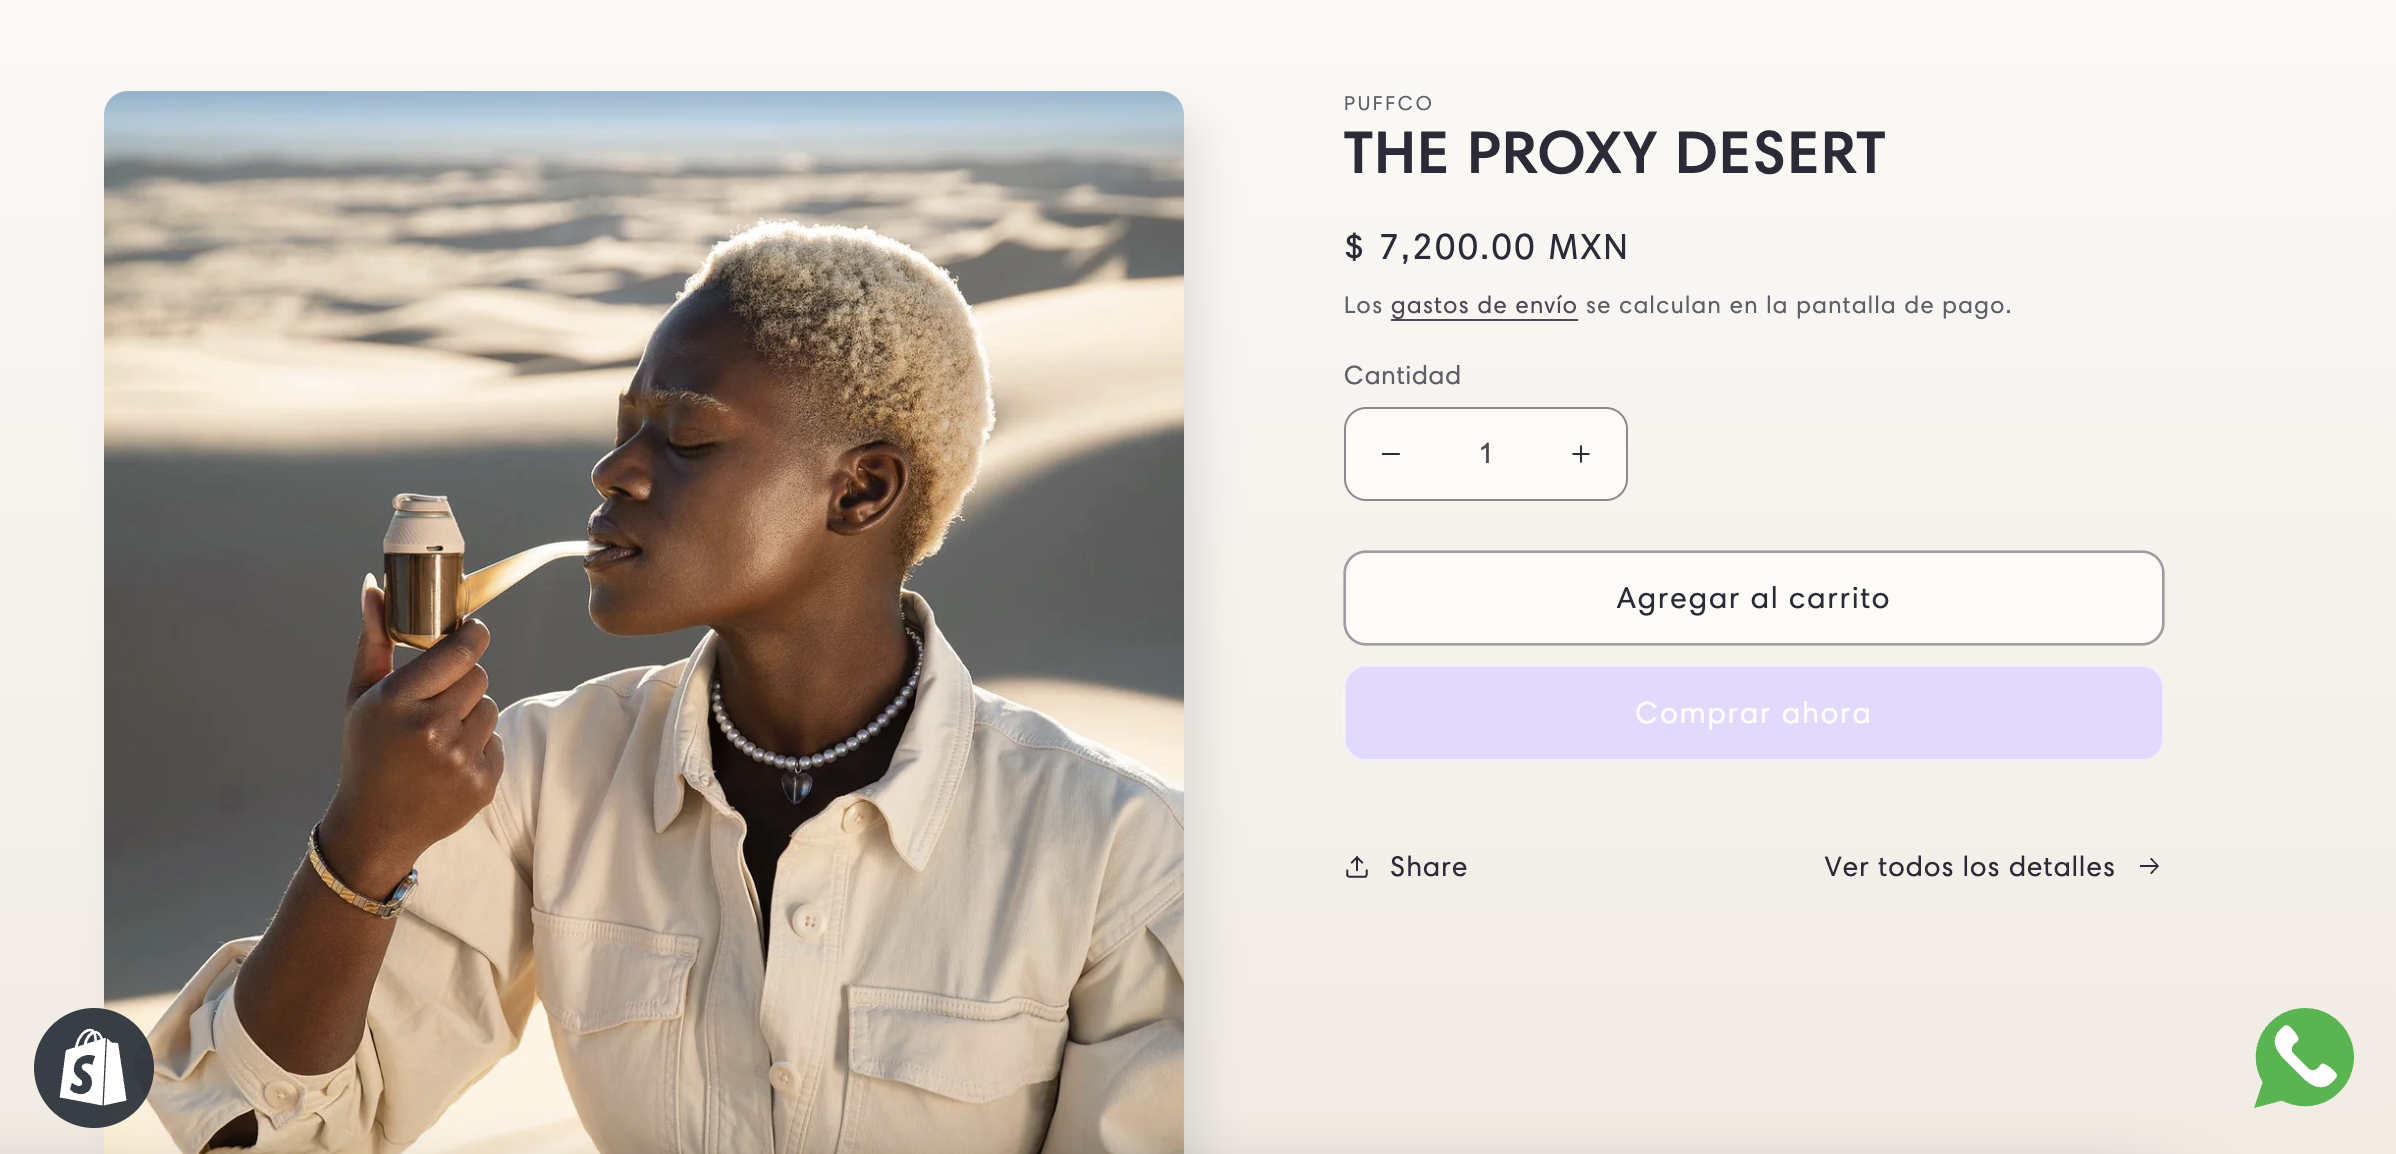The image size is (2396, 1154).
Task: Click THE PROXY DESERT product title
Action: 1615,153
